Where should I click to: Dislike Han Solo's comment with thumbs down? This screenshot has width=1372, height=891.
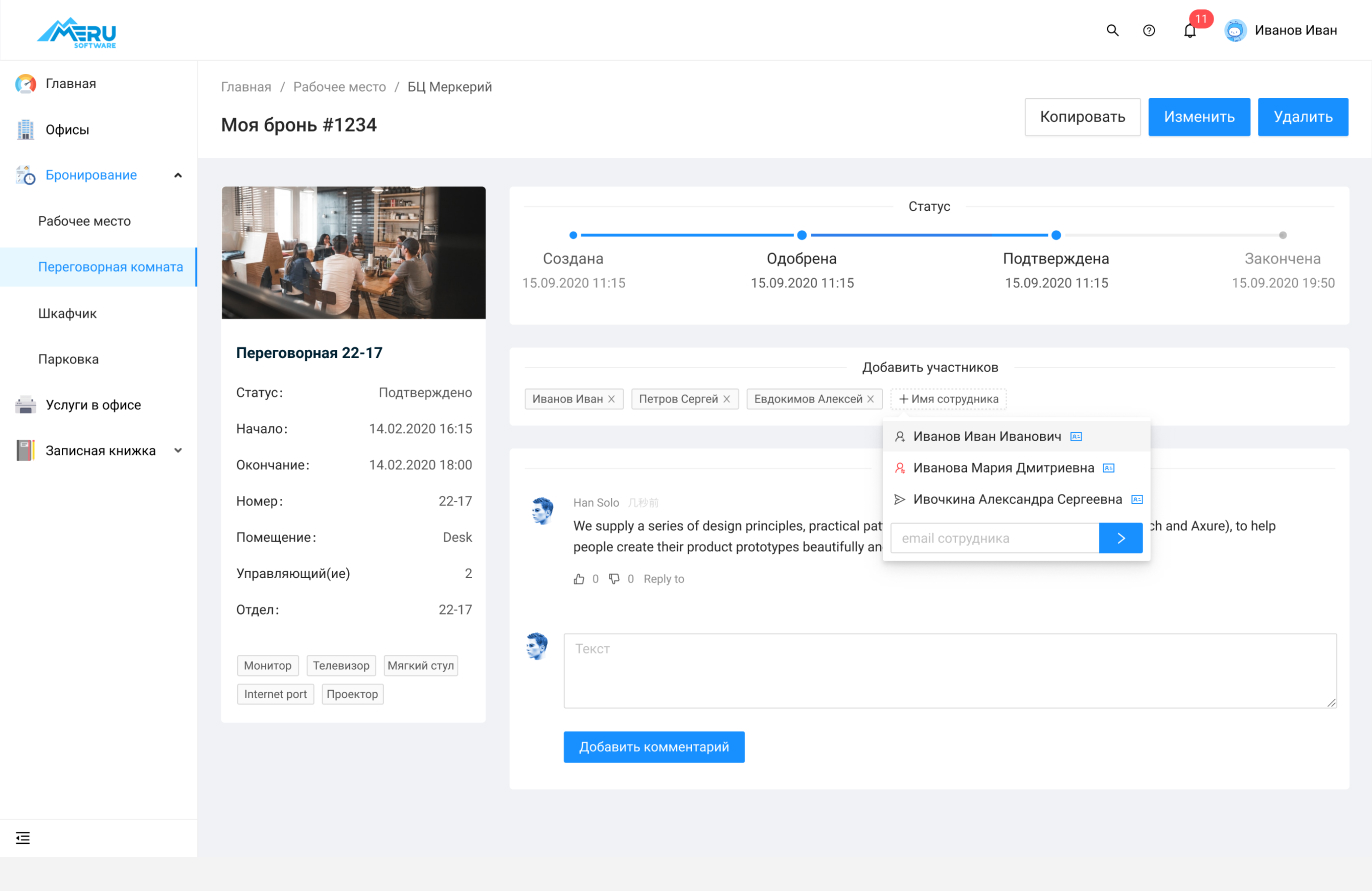[x=614, y=579]
